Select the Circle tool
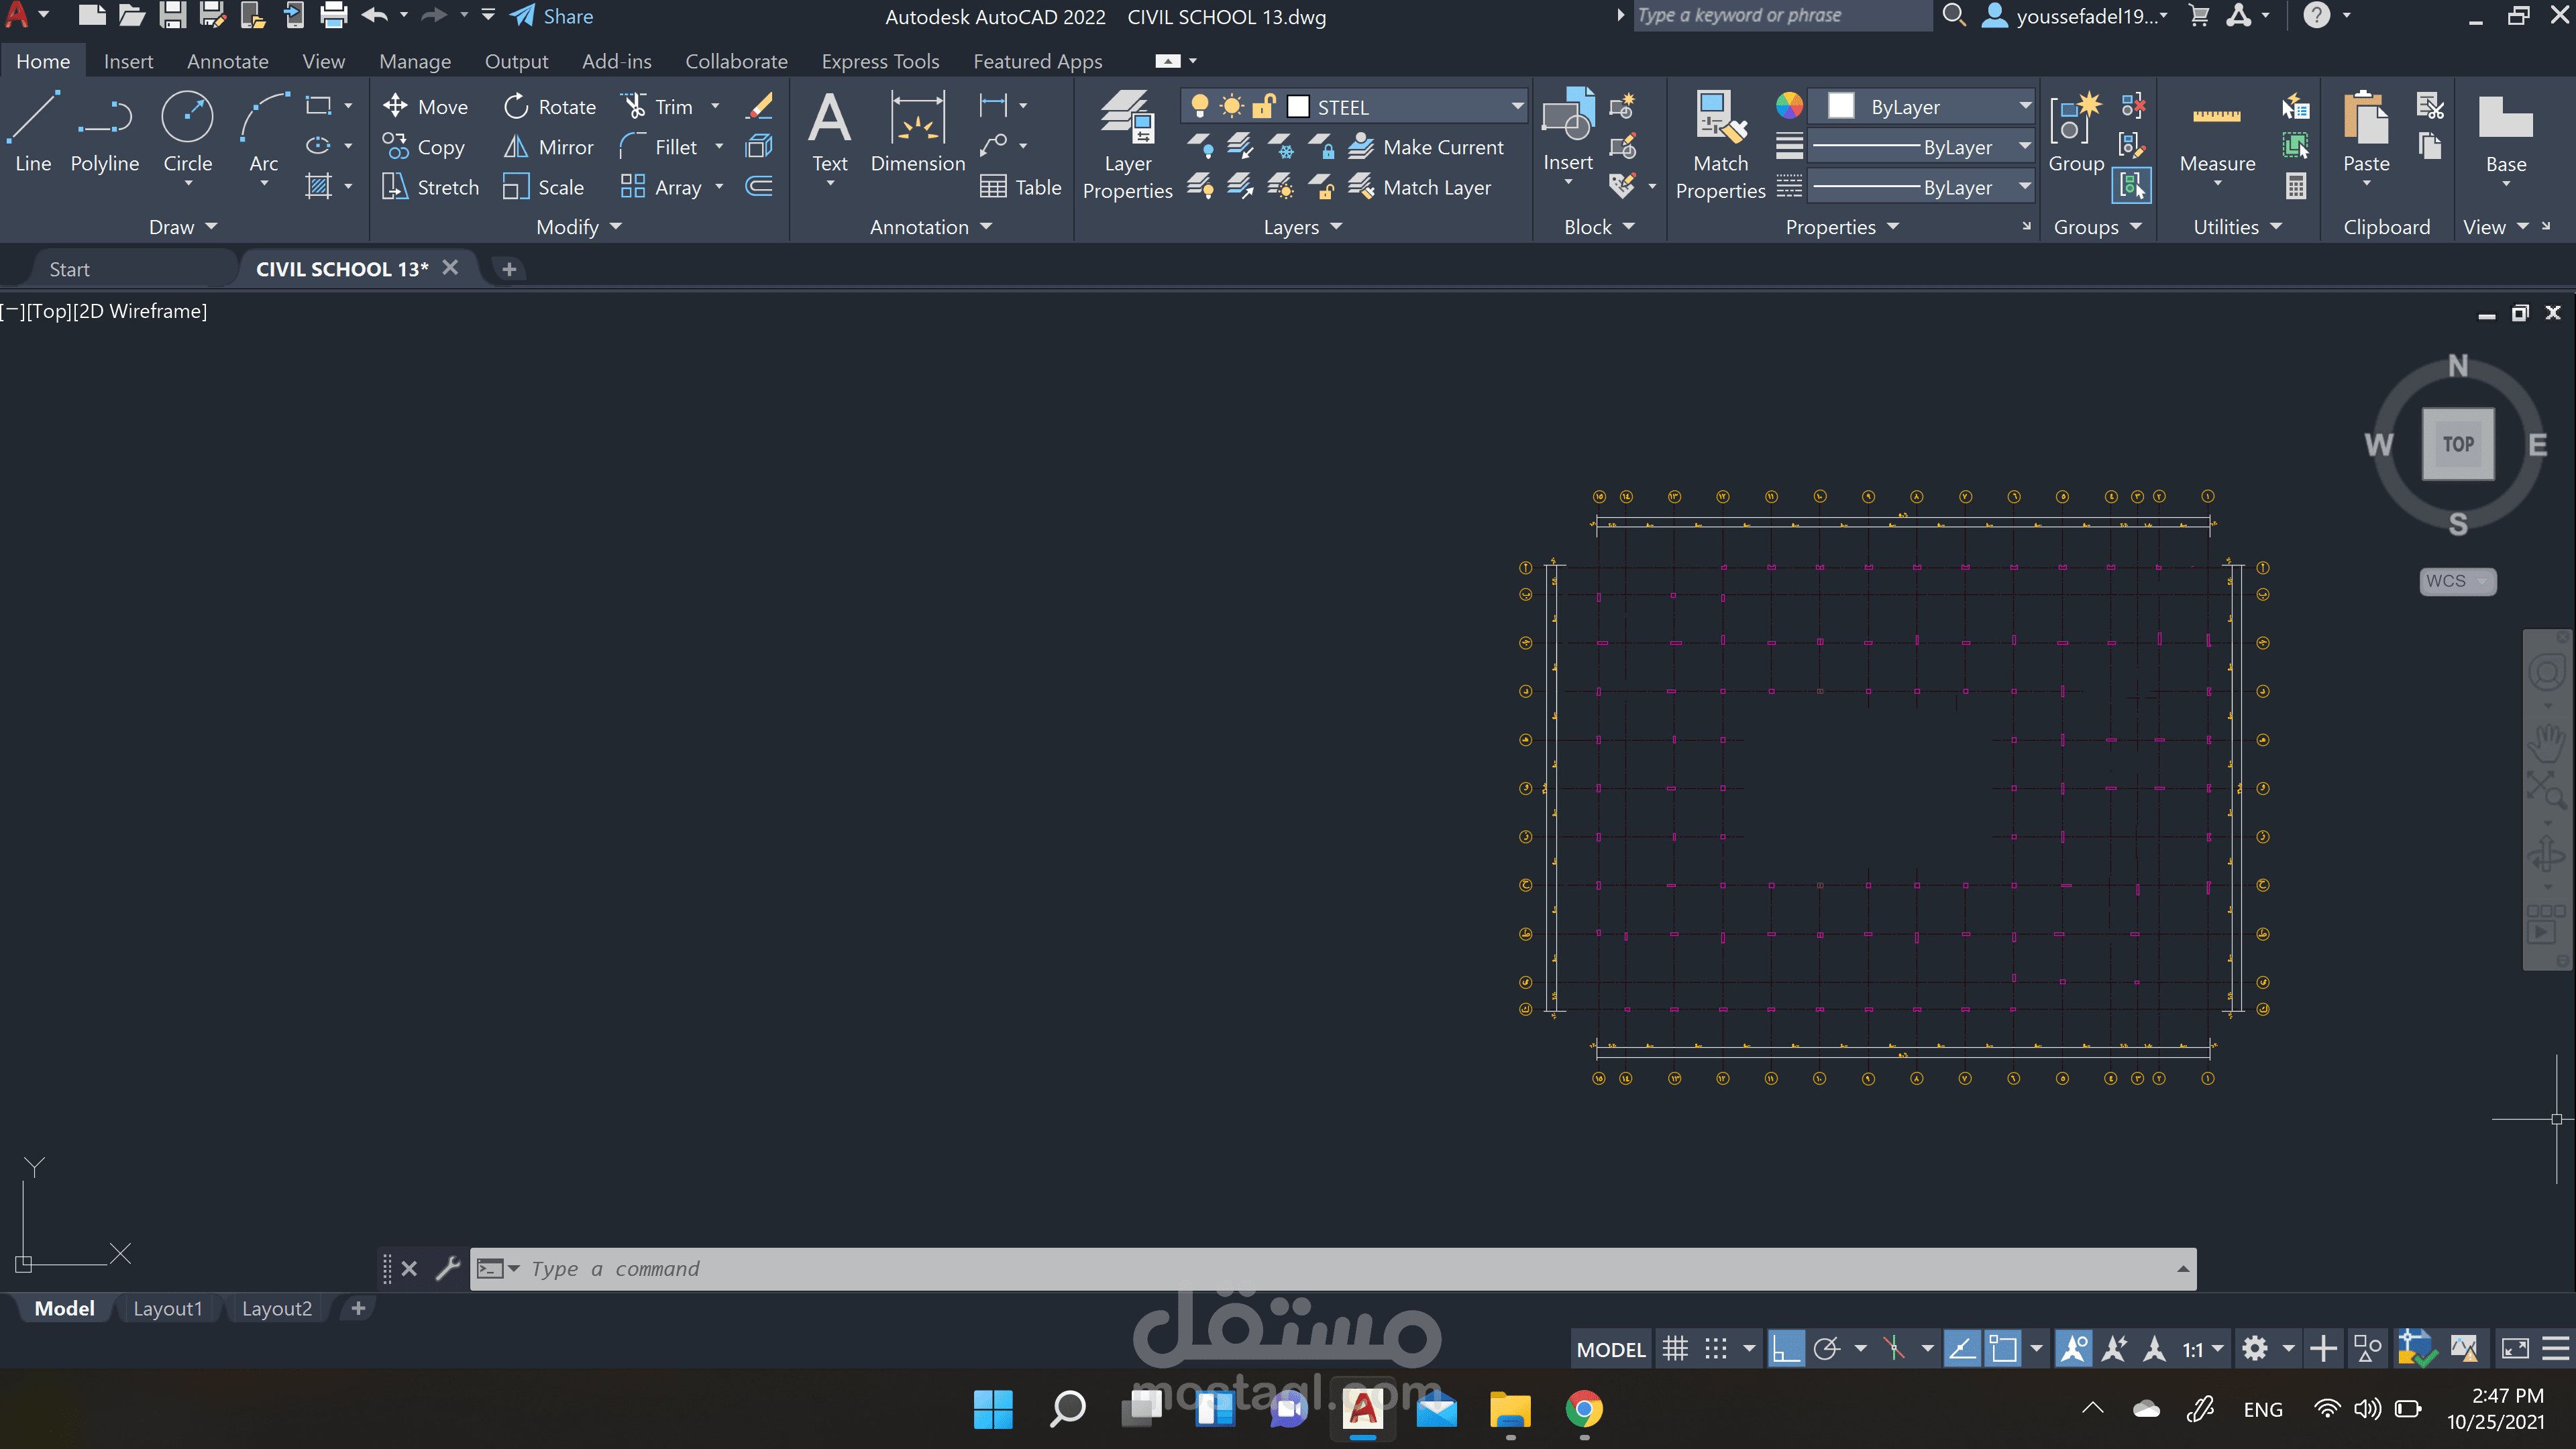Viewport: 2576px width, 1449px height. (x=187, y=130)
